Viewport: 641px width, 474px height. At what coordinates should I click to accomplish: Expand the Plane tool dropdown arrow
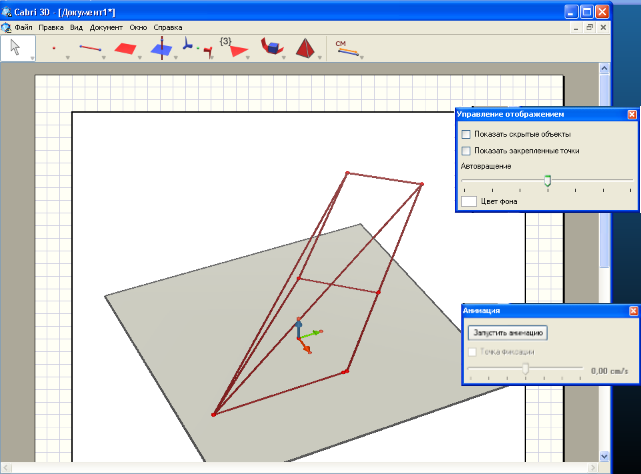(x=141, y=58)
